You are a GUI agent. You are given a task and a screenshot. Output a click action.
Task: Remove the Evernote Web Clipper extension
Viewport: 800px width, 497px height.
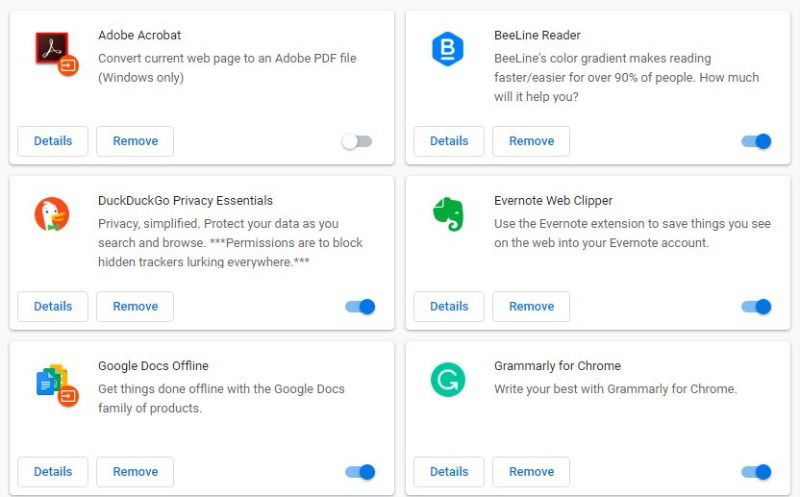[531, 306]
